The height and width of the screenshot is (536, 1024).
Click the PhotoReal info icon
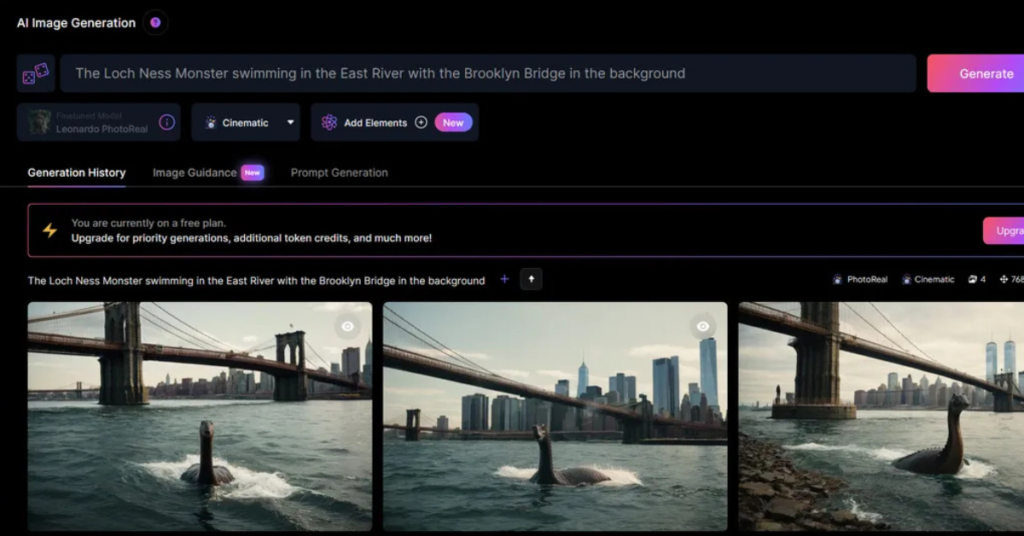(x=167, y=122)
